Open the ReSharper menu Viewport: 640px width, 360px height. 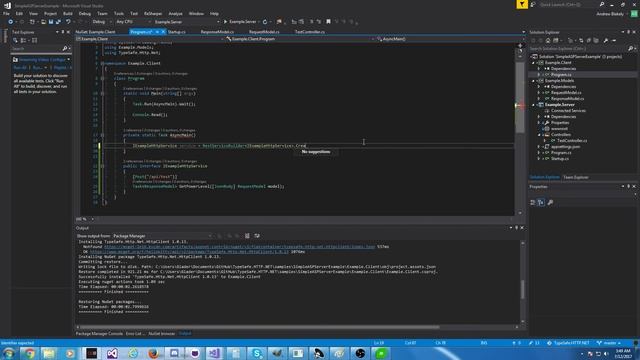point(153,13)
